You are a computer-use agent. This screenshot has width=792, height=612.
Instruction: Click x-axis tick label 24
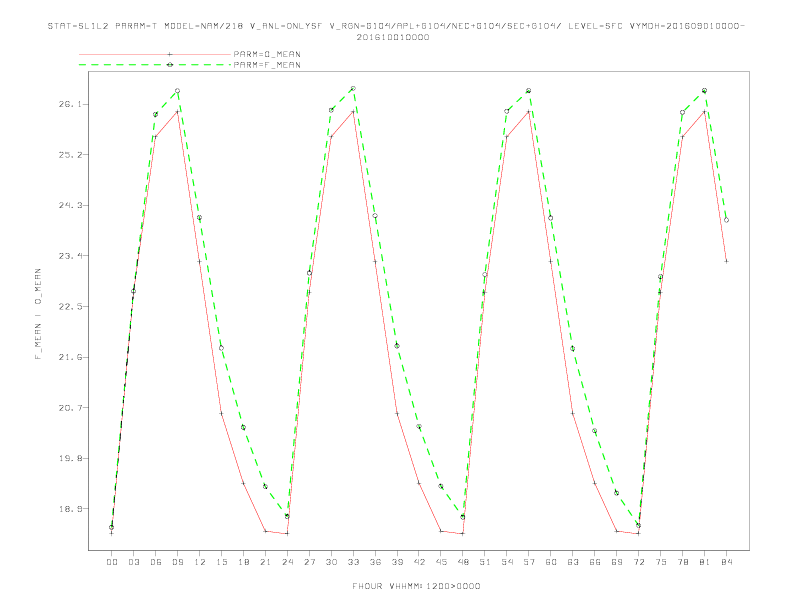pyautogui.click(x=287, y=562)
